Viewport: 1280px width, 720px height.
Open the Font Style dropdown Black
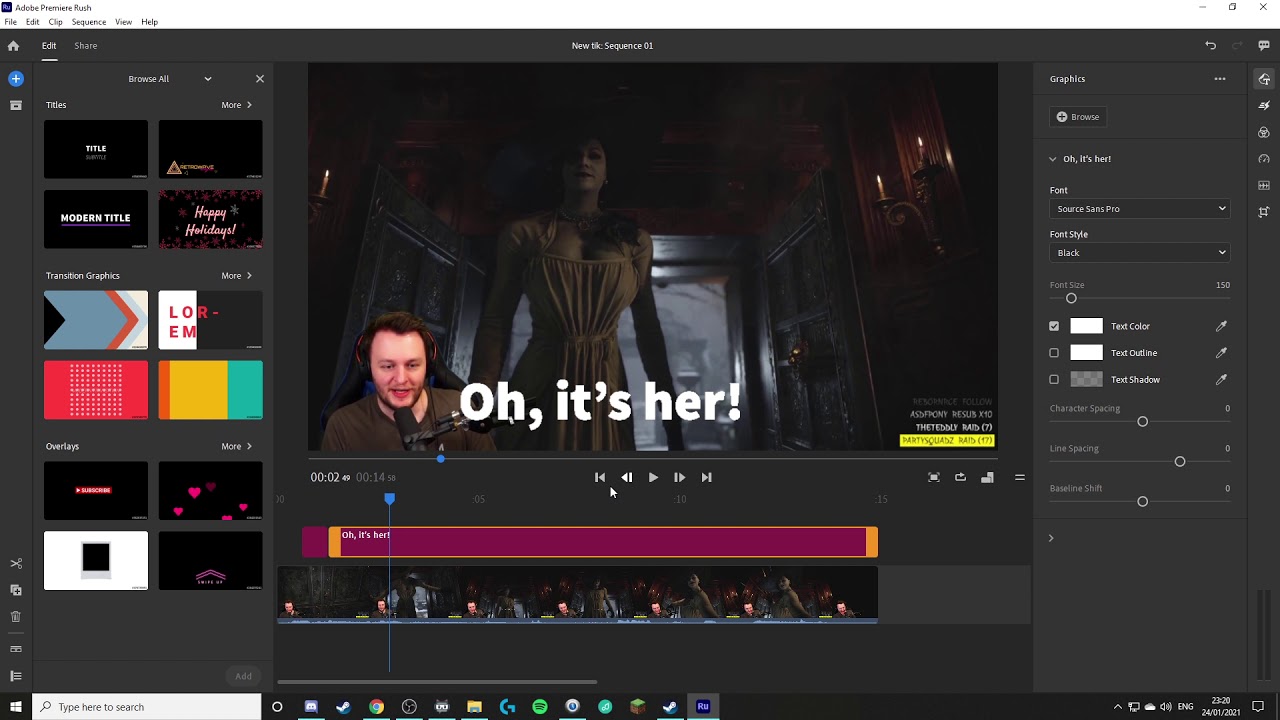pos(1140,253)
